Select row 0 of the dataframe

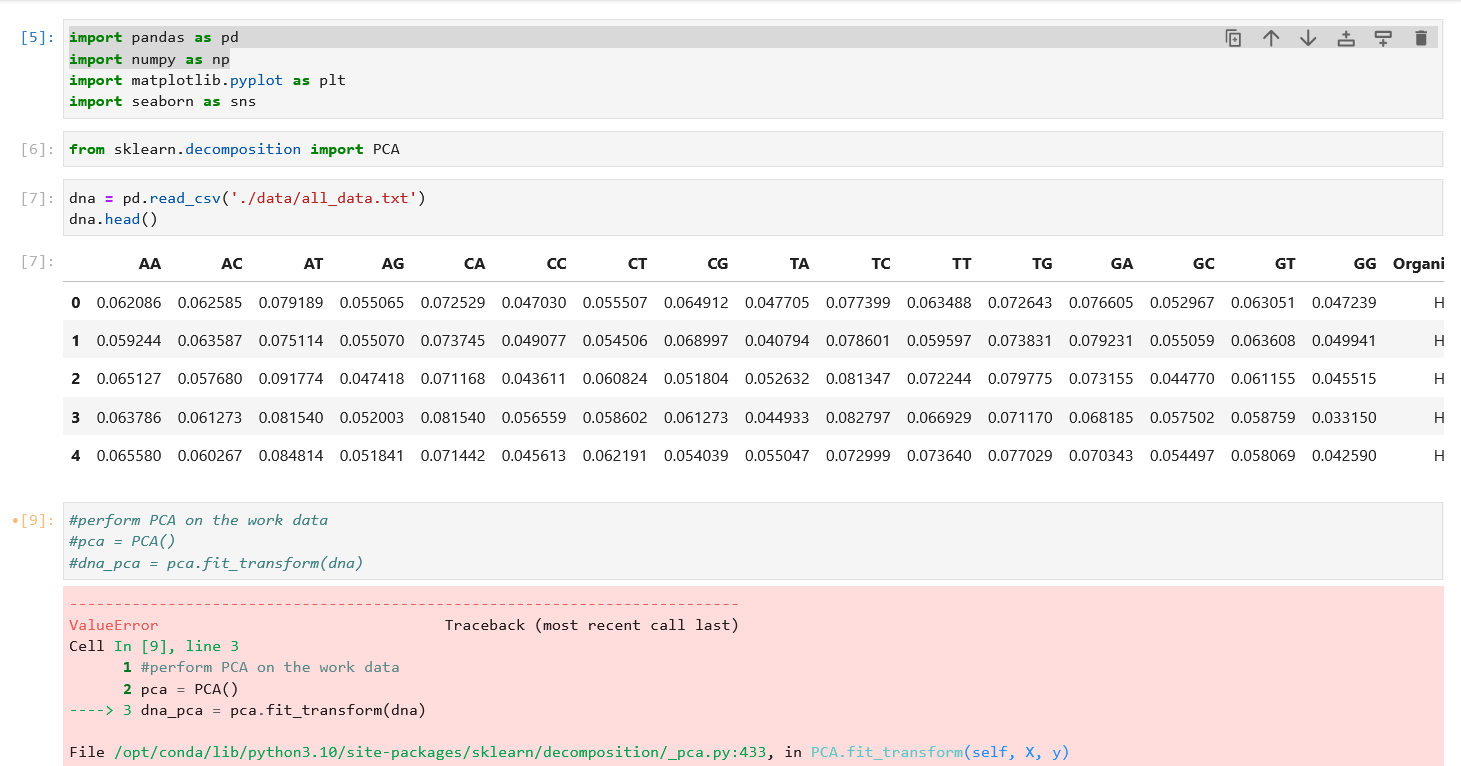pos(75,302)
